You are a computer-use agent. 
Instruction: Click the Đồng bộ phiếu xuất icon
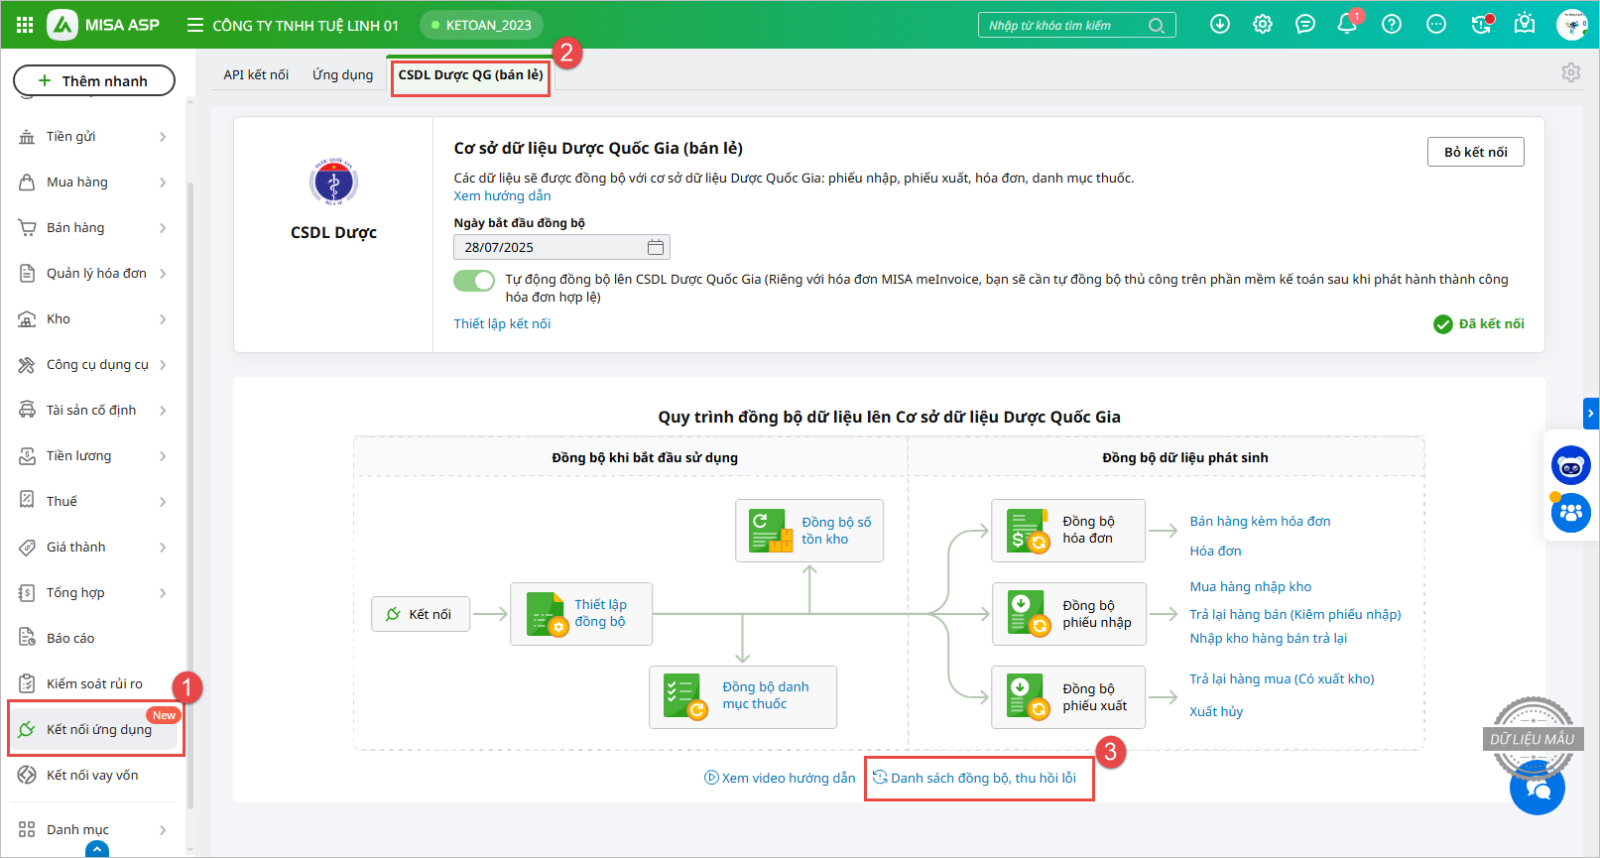[1028, 697]
